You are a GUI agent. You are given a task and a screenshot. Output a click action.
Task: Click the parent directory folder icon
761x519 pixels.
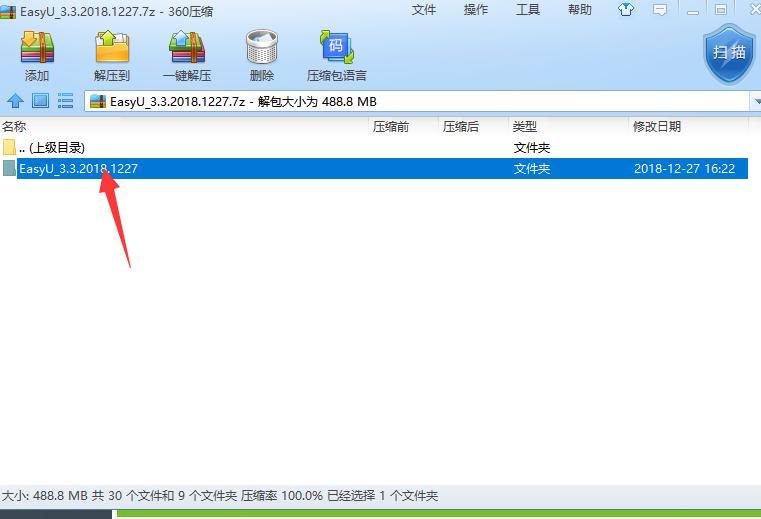[9, 147]
